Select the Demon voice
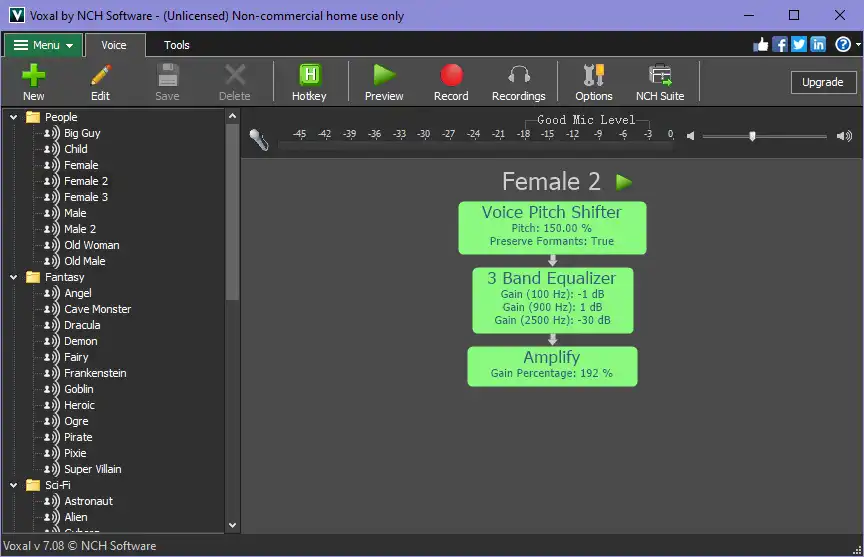Viewport: 864px width, 557px height. click(80, 341)
